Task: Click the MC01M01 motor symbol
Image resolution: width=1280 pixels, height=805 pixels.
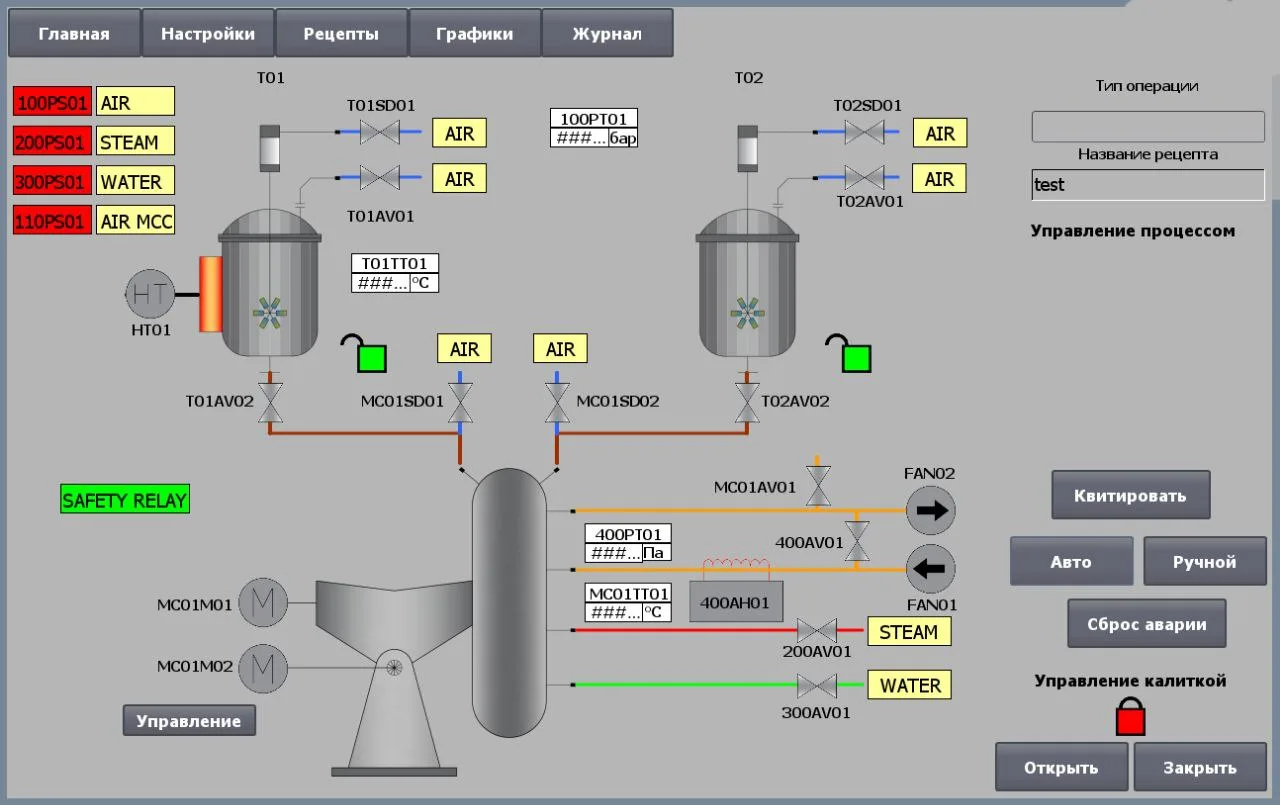Action: tap(263, 603)
